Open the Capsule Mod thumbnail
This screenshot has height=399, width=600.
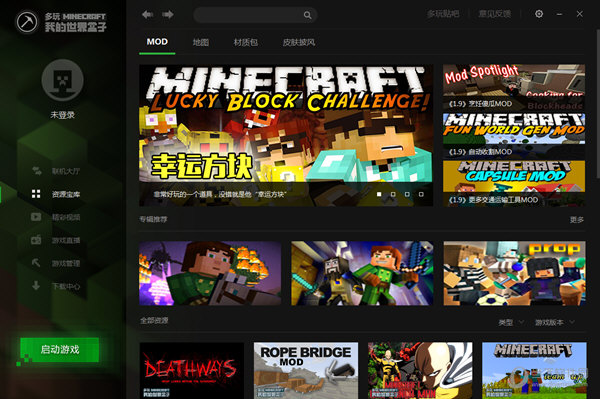pos(514,184)
